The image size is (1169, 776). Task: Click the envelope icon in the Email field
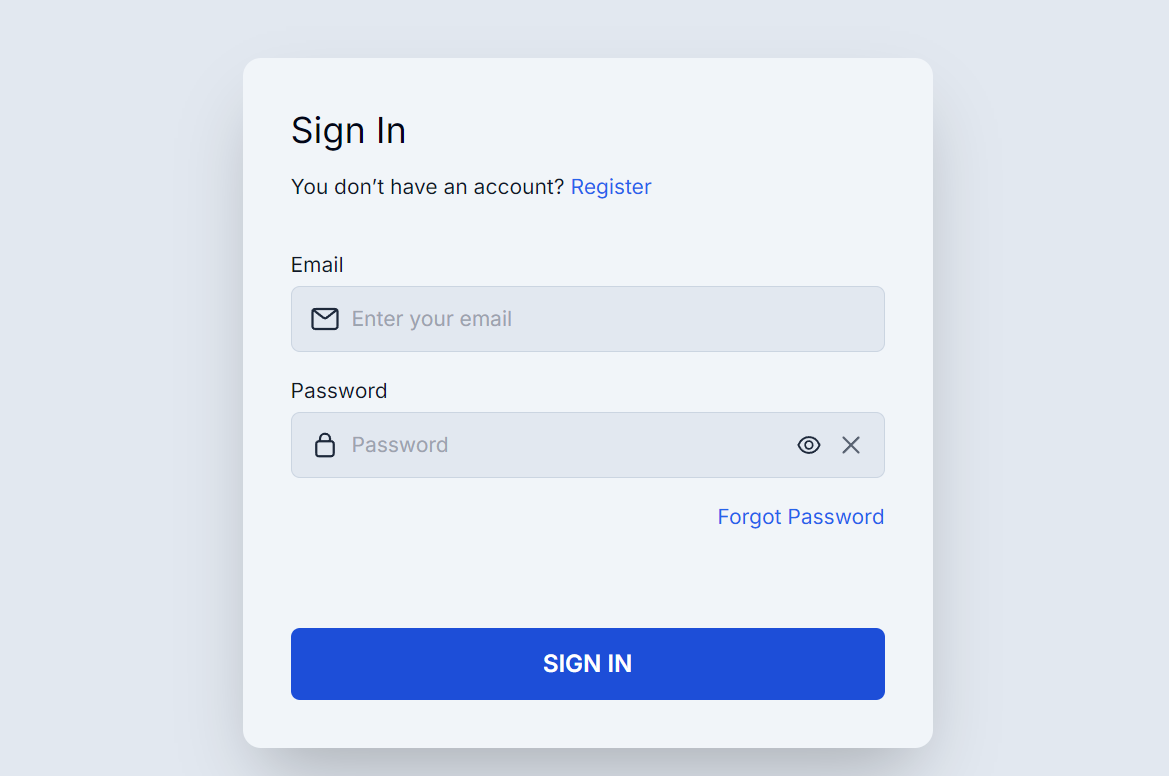click(x=324, y=319)
